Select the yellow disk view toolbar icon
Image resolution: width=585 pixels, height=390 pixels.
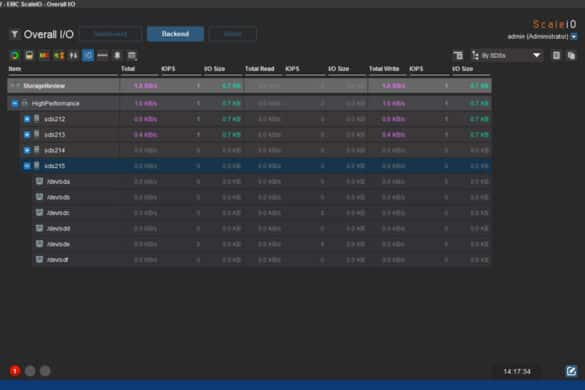[x=29, y=56]
